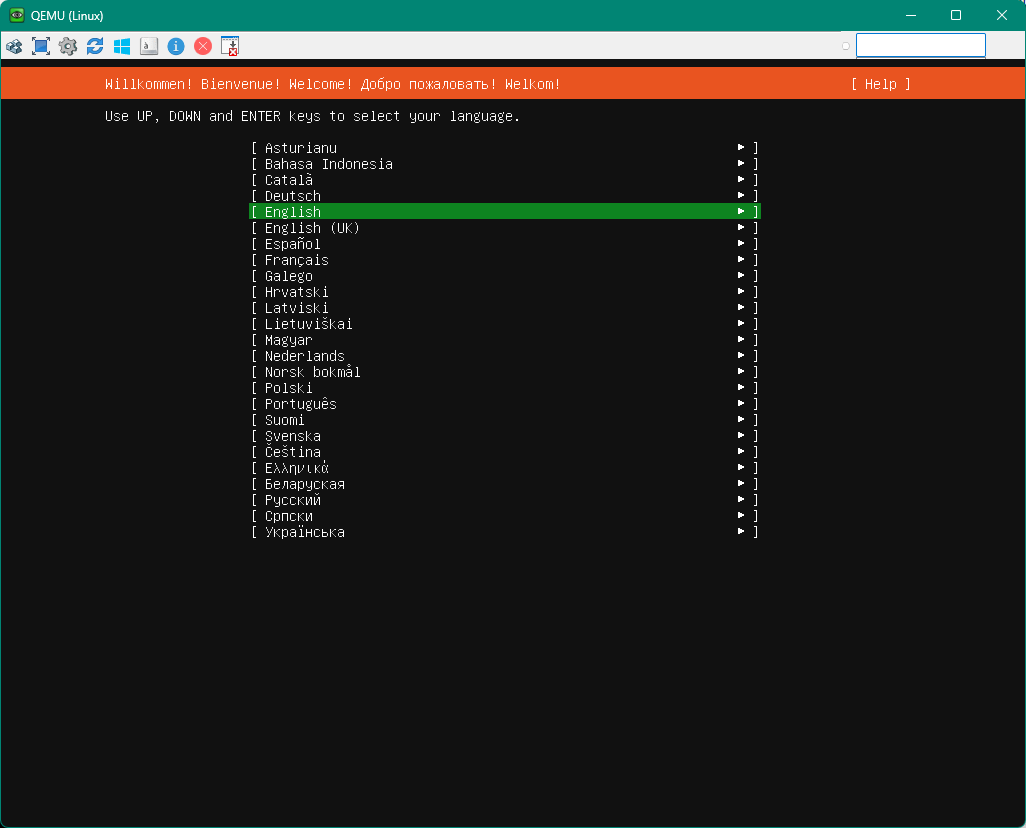Select highlighted English language

(x=504, y=211)
